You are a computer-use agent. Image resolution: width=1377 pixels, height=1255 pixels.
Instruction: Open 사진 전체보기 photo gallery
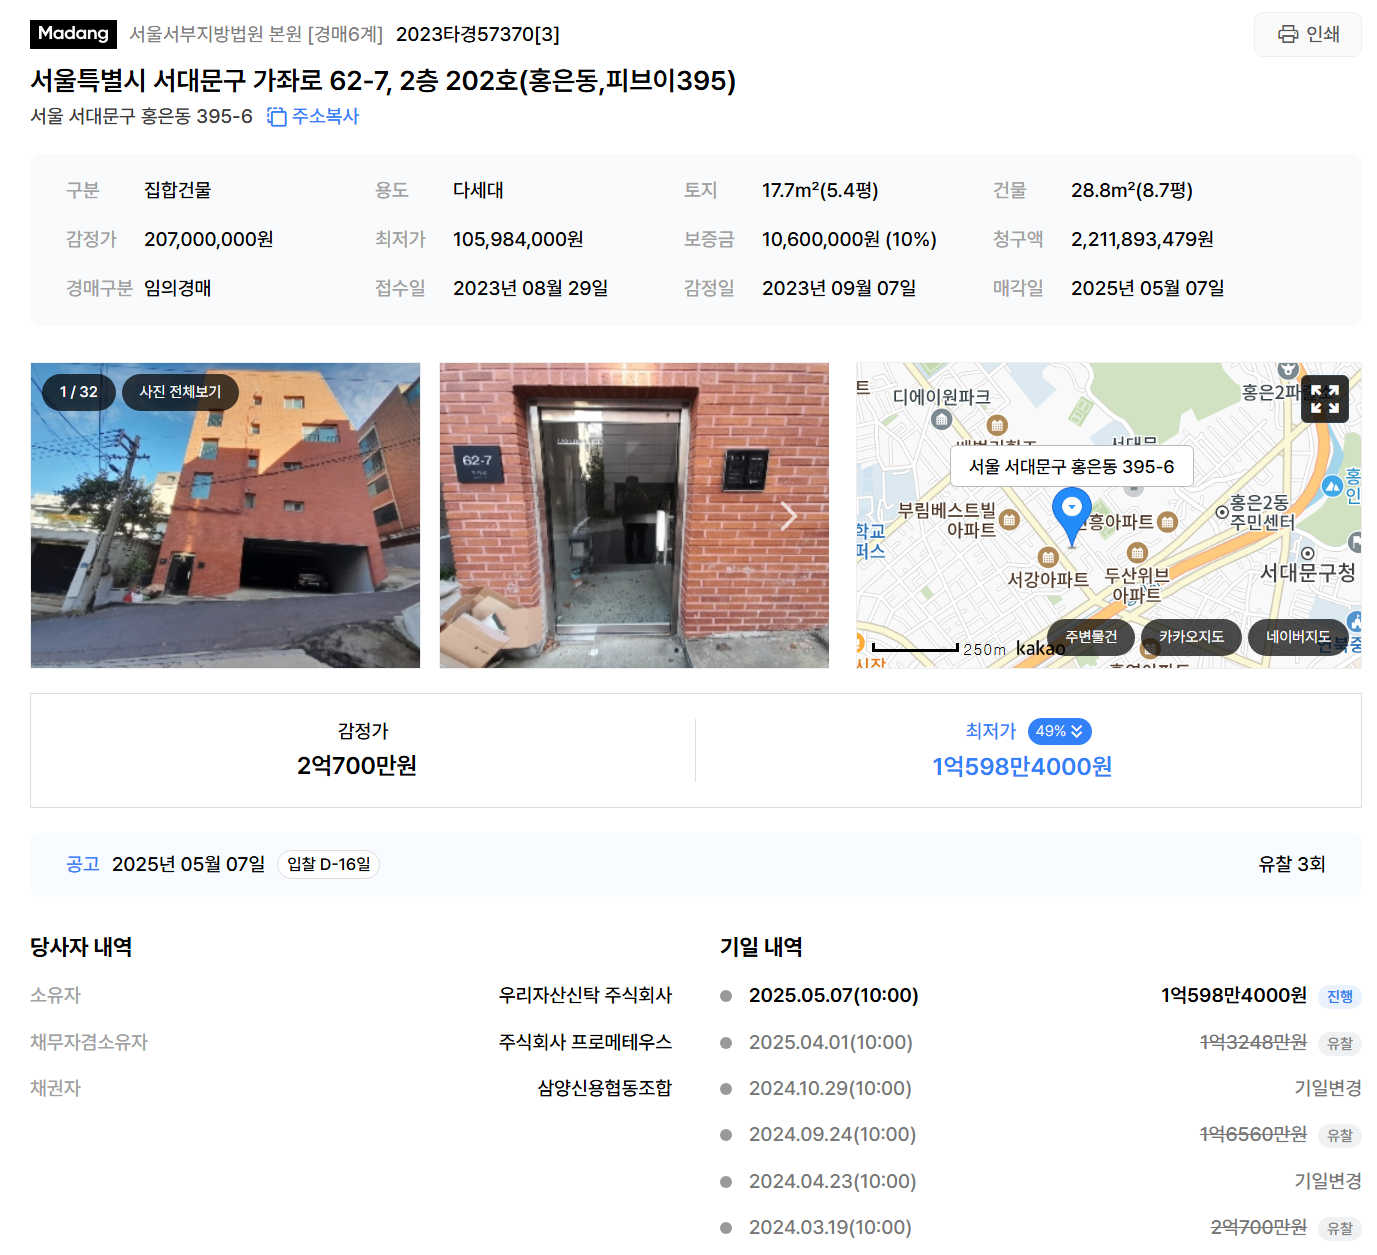point(180,392)
